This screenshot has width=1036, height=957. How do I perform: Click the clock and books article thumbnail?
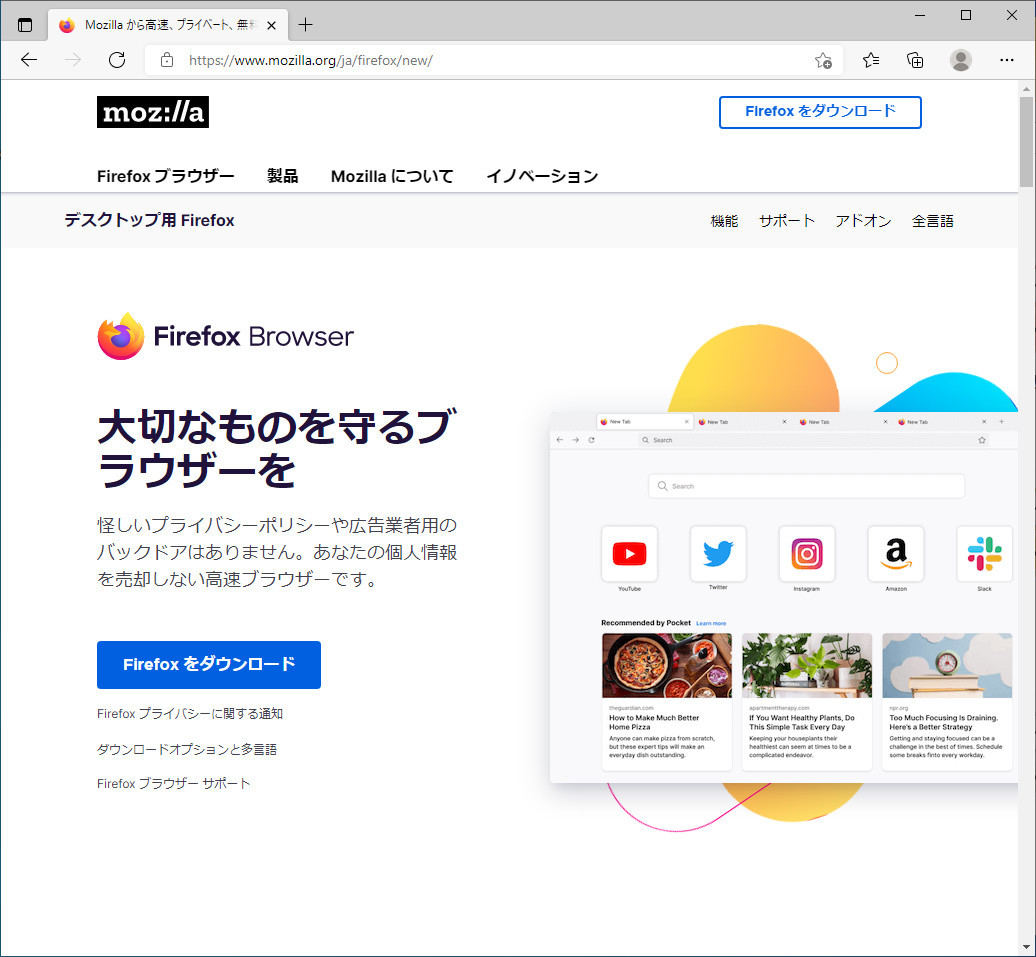[x=947, y=666]
